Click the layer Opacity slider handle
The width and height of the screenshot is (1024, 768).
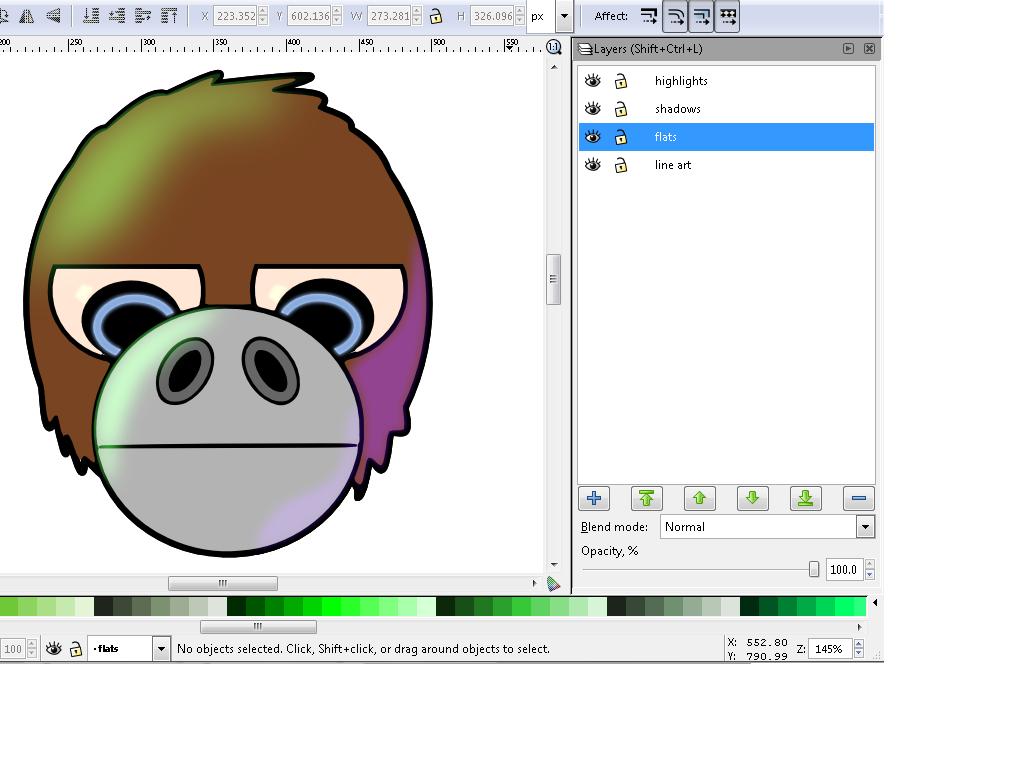[814, 569]
